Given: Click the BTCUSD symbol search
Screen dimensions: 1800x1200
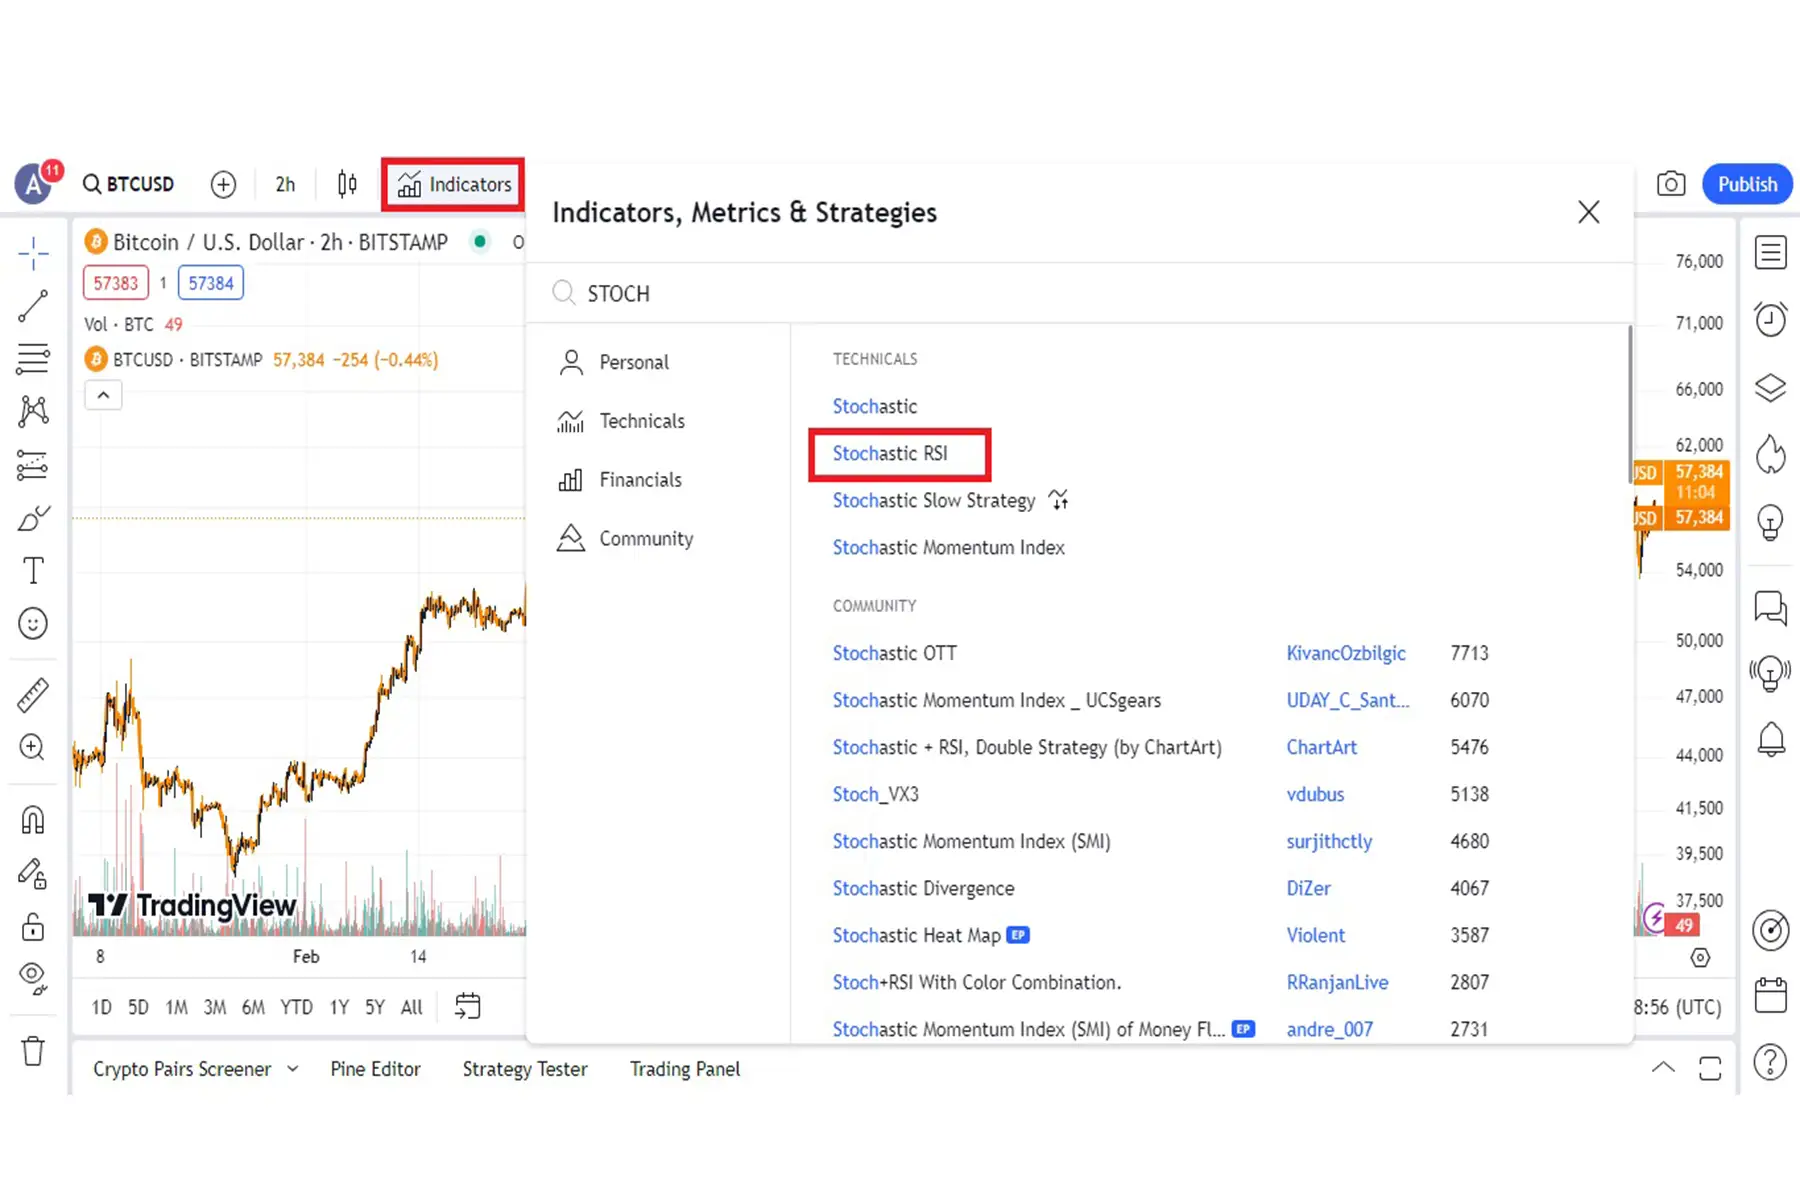Looking at the screenshot, I should coord(129,184).
